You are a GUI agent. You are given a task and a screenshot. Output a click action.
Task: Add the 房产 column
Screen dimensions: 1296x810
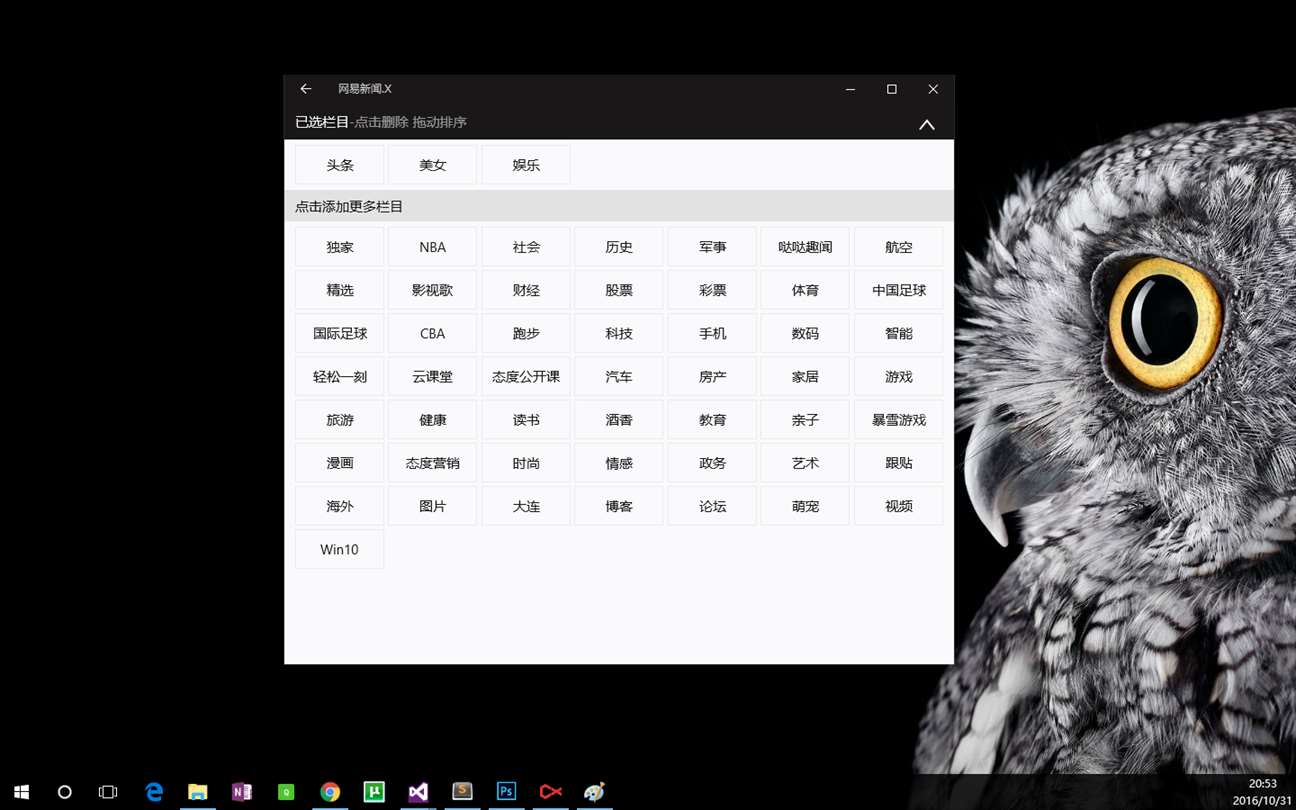[x=712, y=377]
